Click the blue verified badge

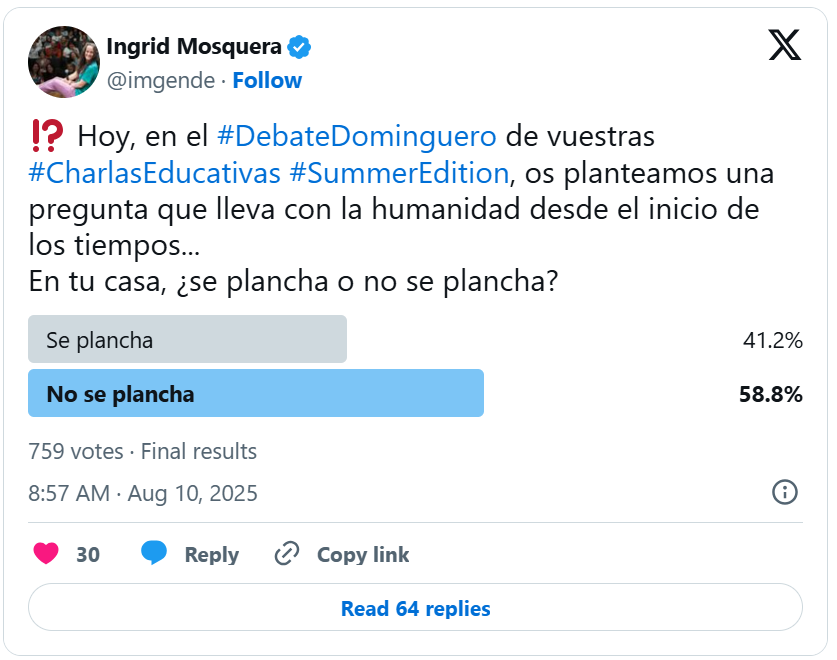pos(300,46)
